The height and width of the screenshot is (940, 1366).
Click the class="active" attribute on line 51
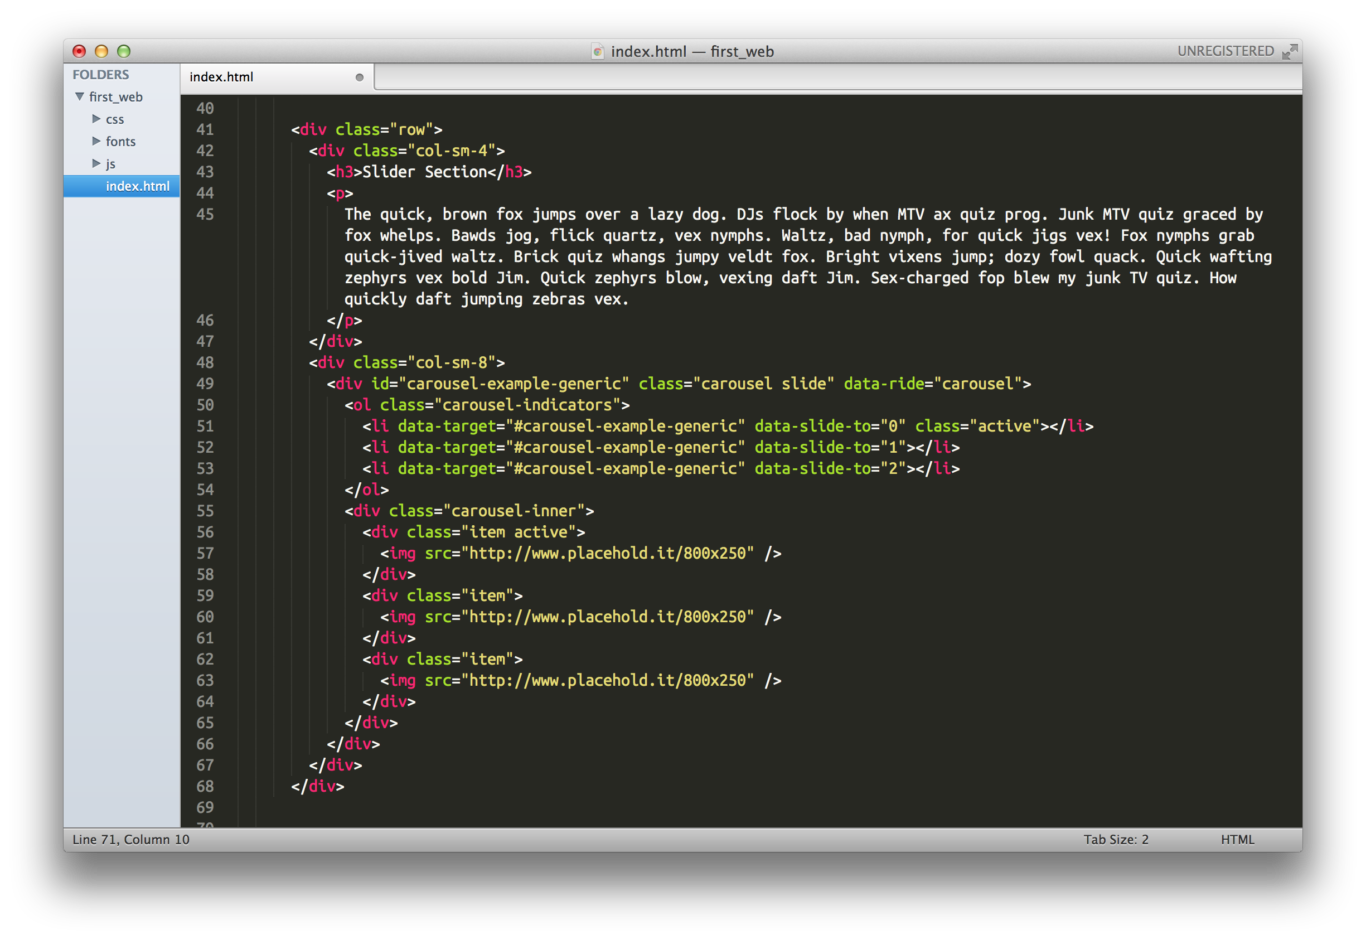[977, 426]
